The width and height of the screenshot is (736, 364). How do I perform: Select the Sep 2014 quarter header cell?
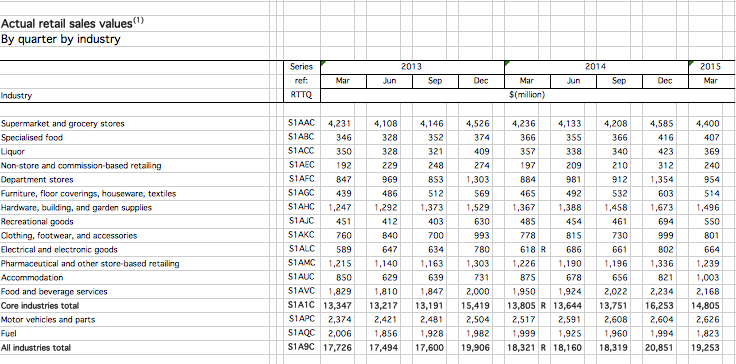pos(619,81)
